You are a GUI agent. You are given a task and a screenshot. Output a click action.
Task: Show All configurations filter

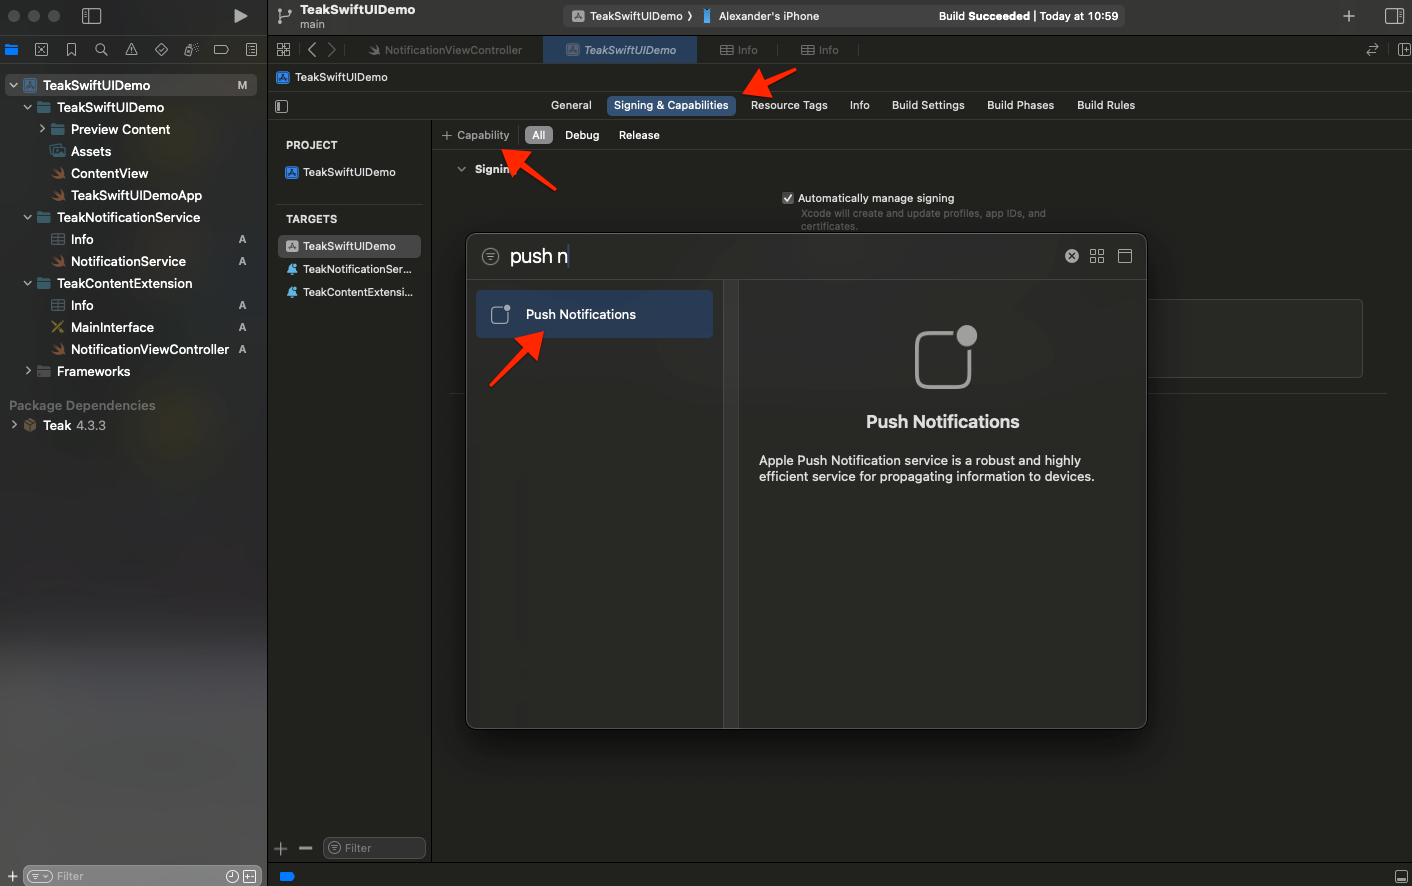click(539, 135)
